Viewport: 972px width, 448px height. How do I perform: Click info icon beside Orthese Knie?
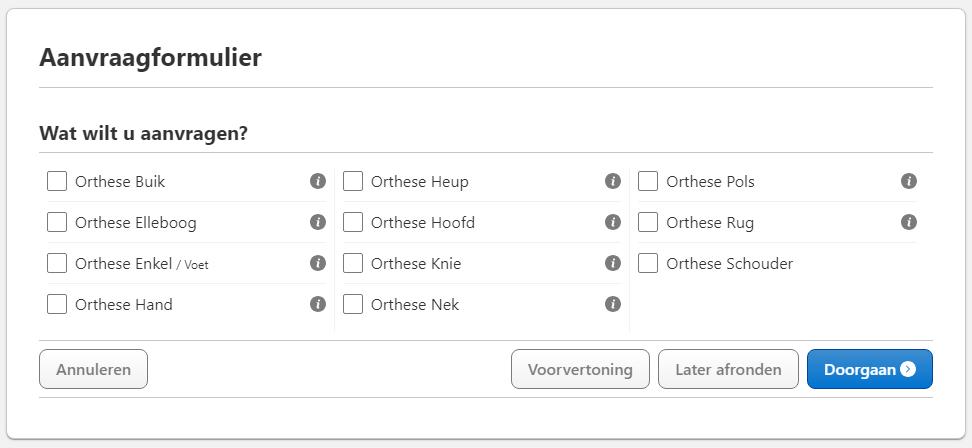click(613, 263)
